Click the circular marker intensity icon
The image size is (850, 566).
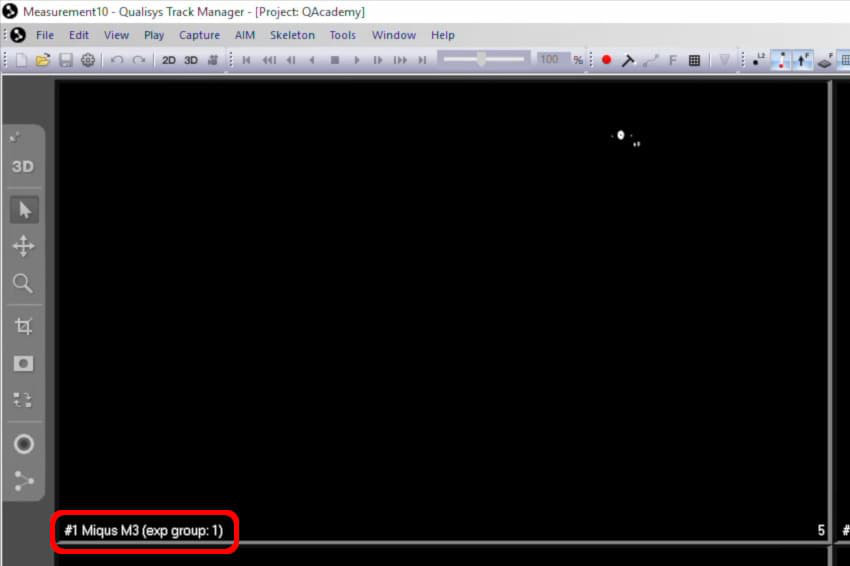tap(23, 444)
